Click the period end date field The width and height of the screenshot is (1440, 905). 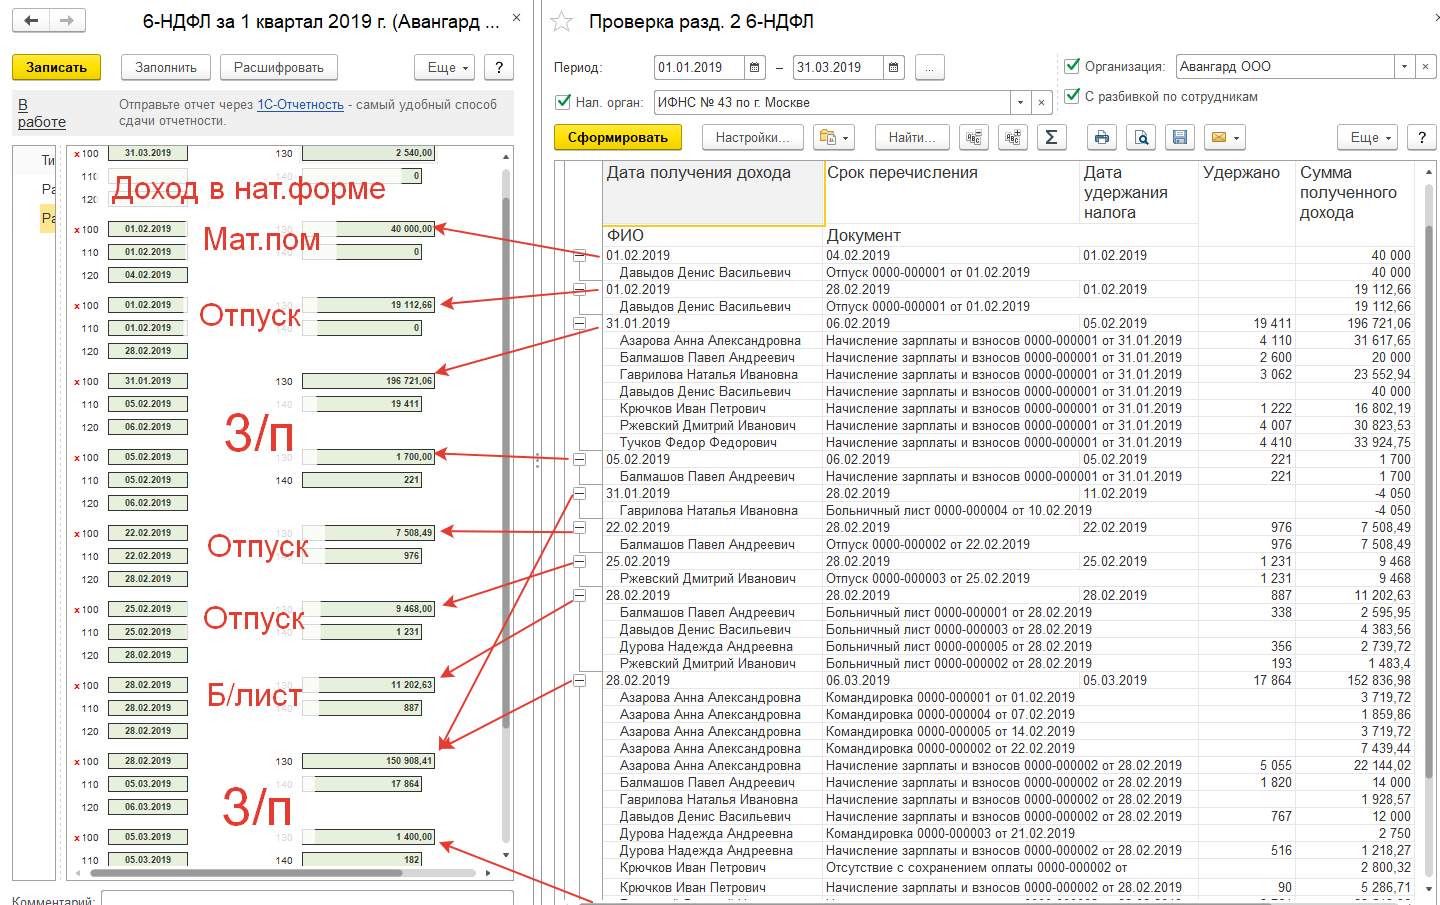tap(837, 67)
